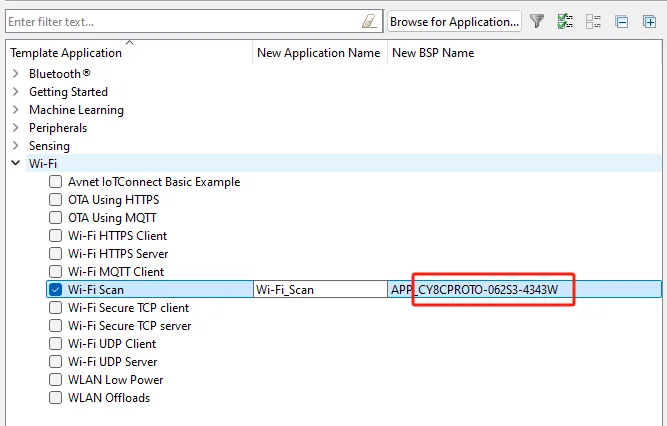Uncheck the Wi-Fi Scan checkbox

(55, 289)
